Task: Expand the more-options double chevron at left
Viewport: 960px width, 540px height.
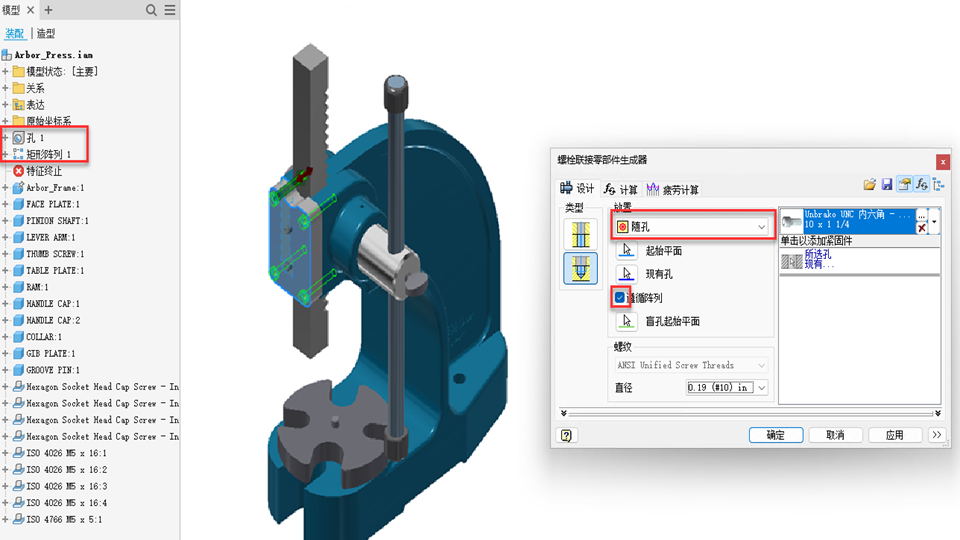Action: 563,414
